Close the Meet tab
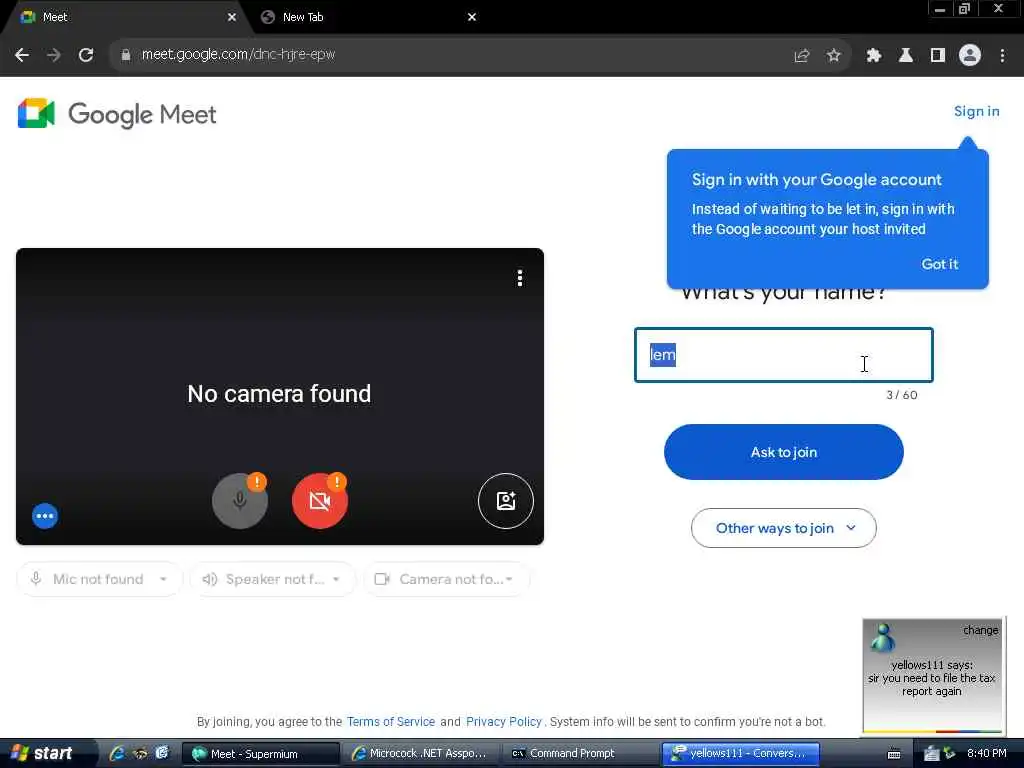Image resolution: width=1024 pixels, height=768 pixels. coord(232,17)
